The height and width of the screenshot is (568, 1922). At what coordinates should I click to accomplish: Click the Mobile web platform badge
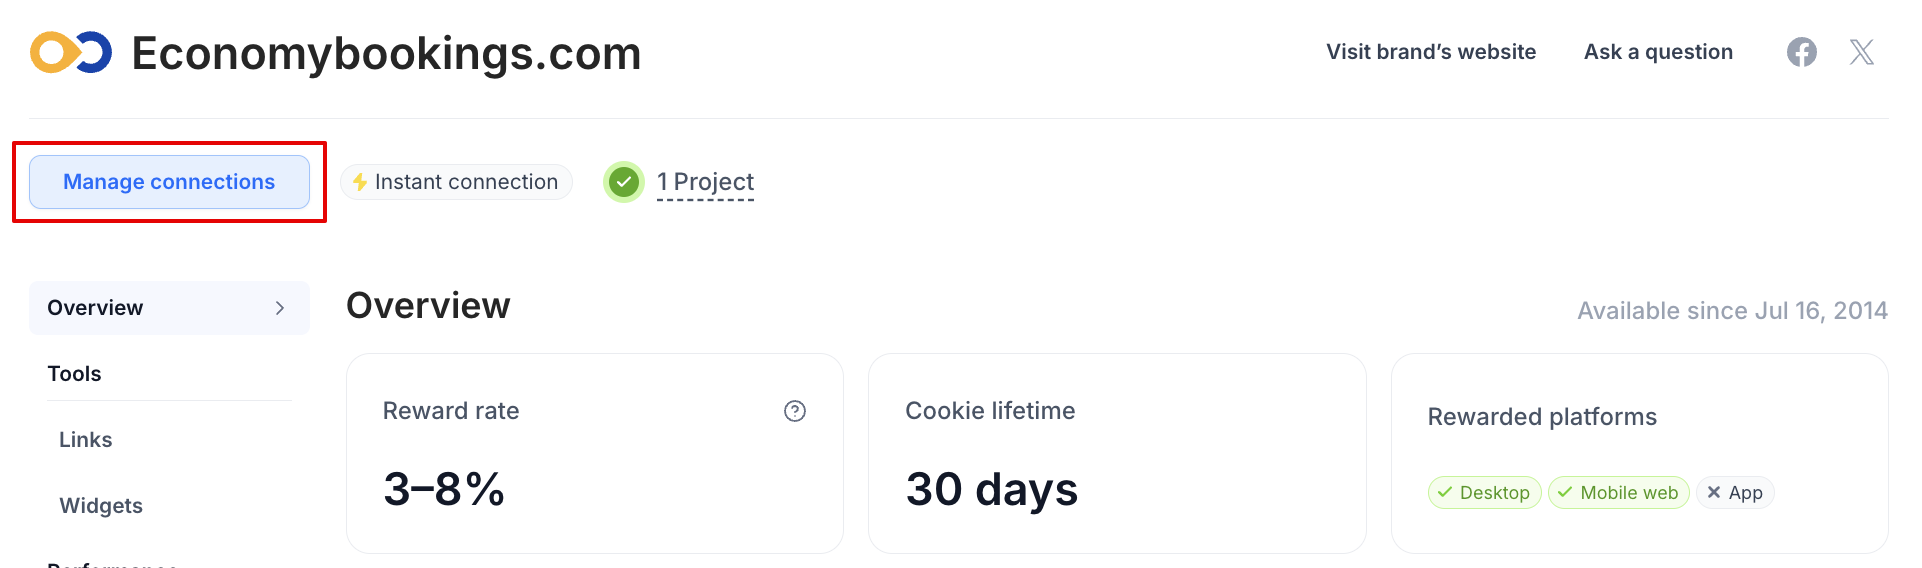pos(1618,492)
